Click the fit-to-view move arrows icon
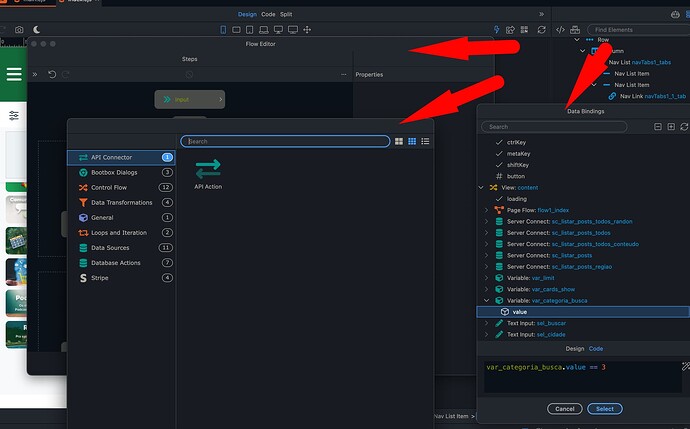 (x=307, y=29)
